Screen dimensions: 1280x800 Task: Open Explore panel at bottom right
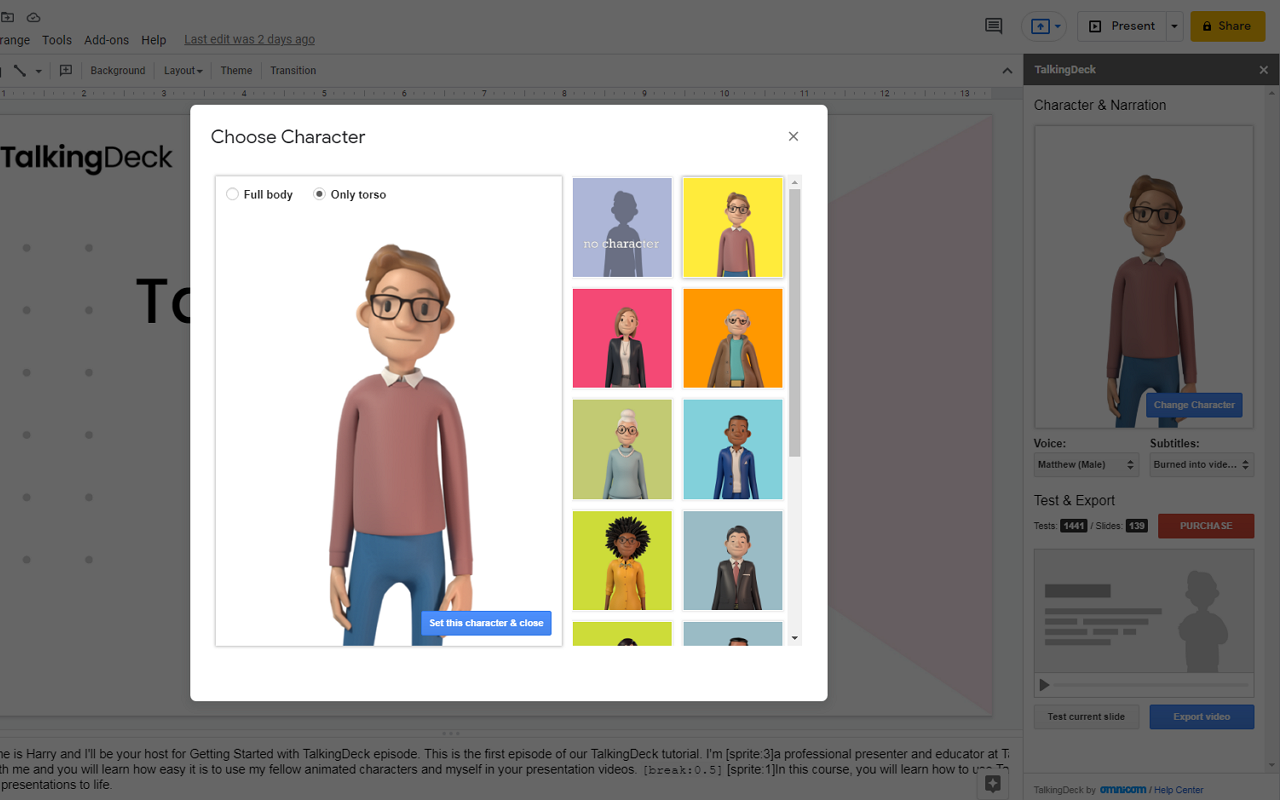993,782
